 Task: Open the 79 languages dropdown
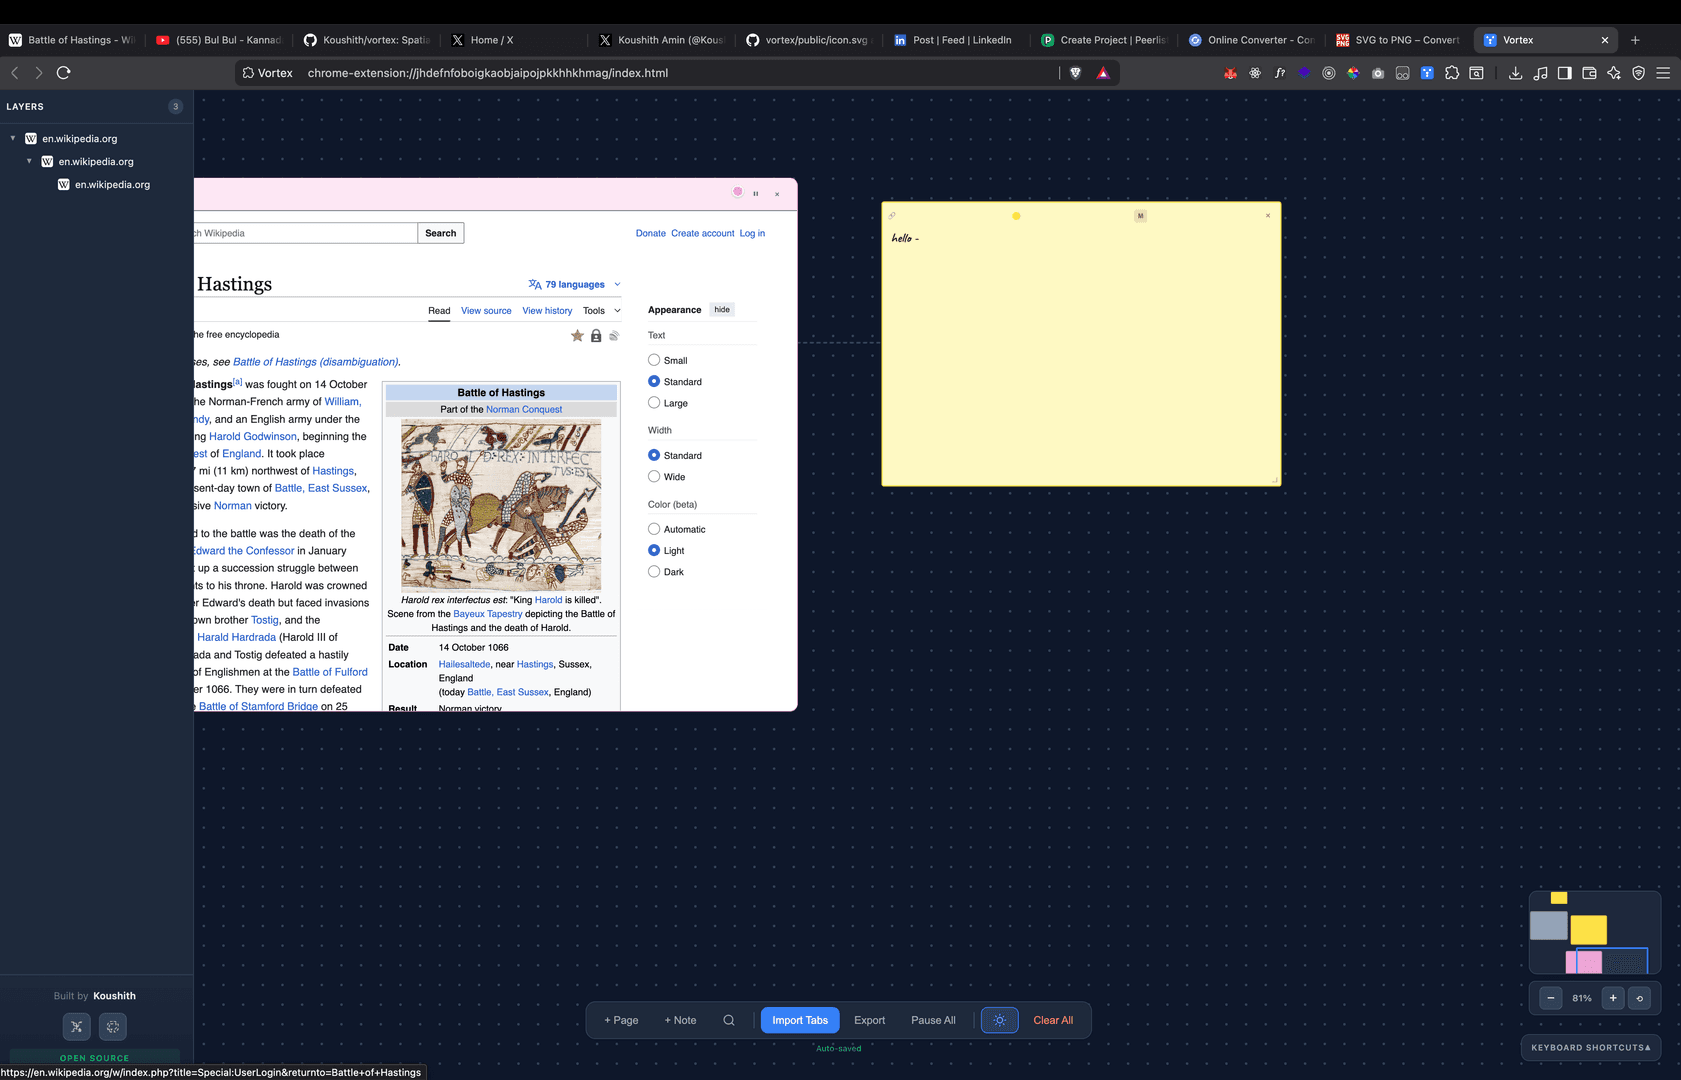pyautogui.click(x=573, y=283)
